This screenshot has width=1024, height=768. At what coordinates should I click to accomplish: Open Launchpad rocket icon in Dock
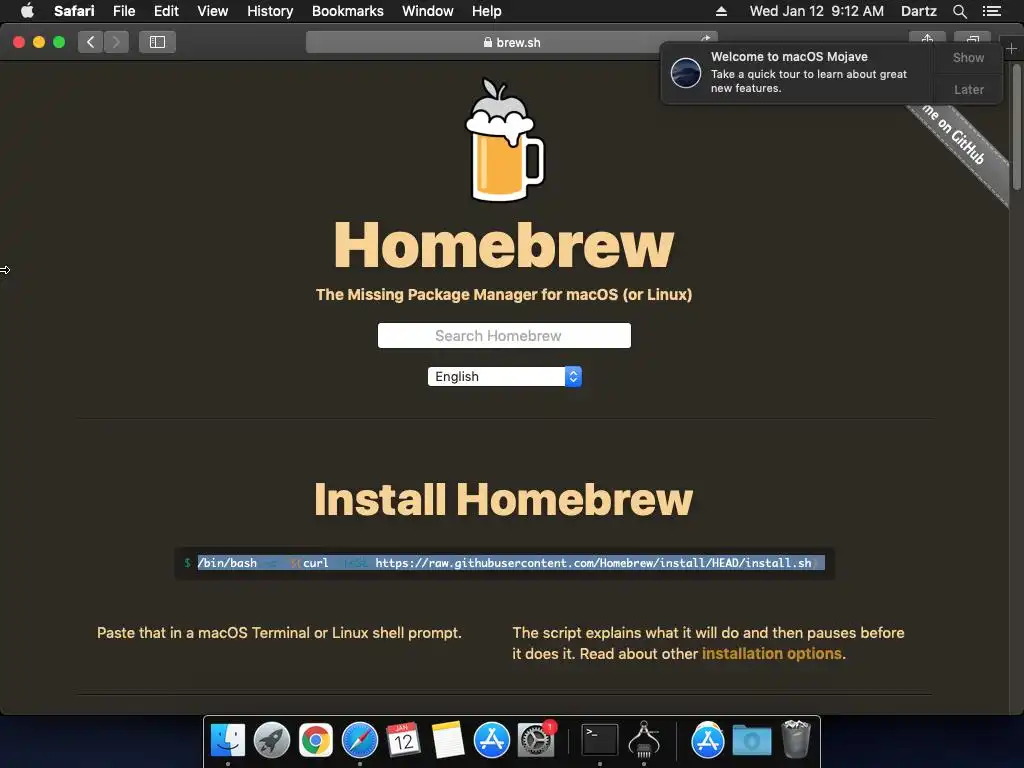(x=272, y=740)
